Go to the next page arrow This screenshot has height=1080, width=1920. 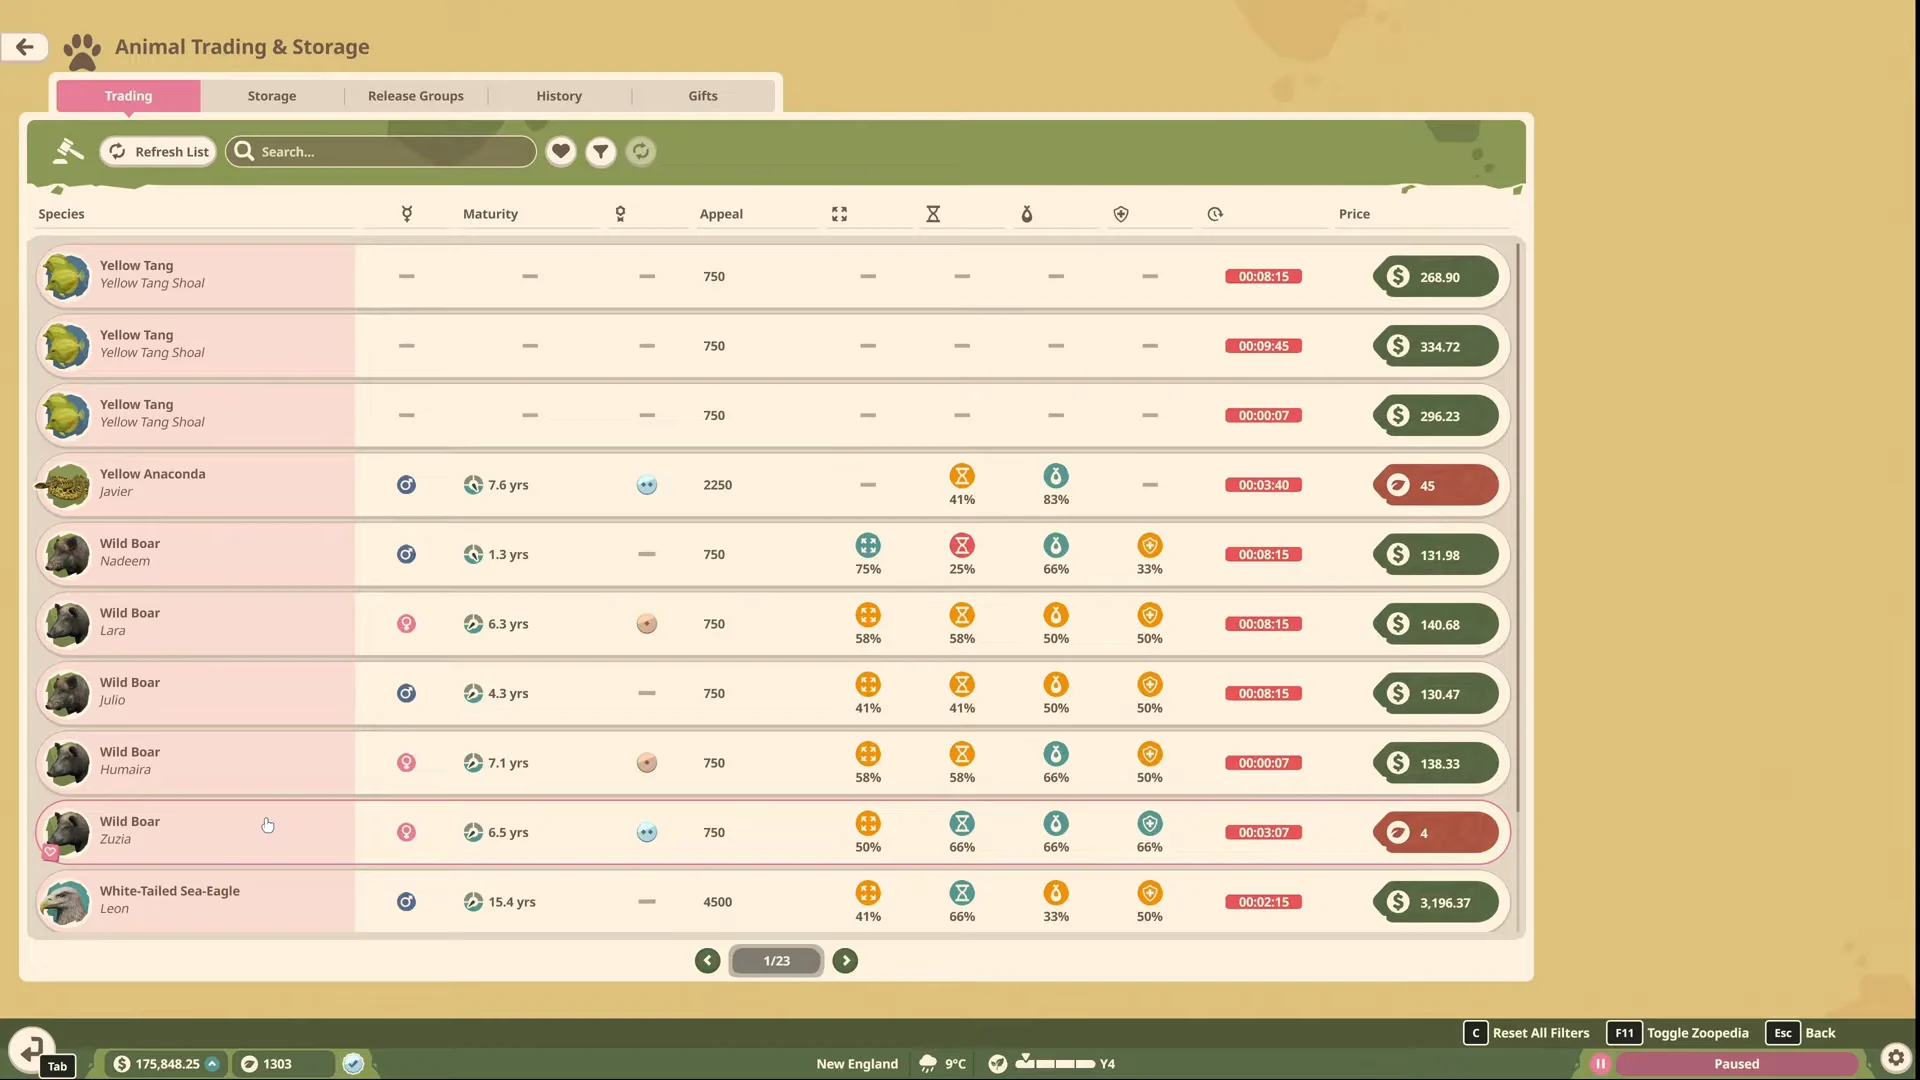845,961
